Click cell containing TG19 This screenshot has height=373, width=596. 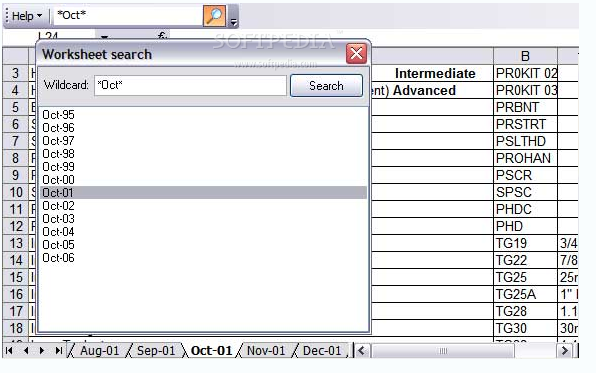[525, 243]
